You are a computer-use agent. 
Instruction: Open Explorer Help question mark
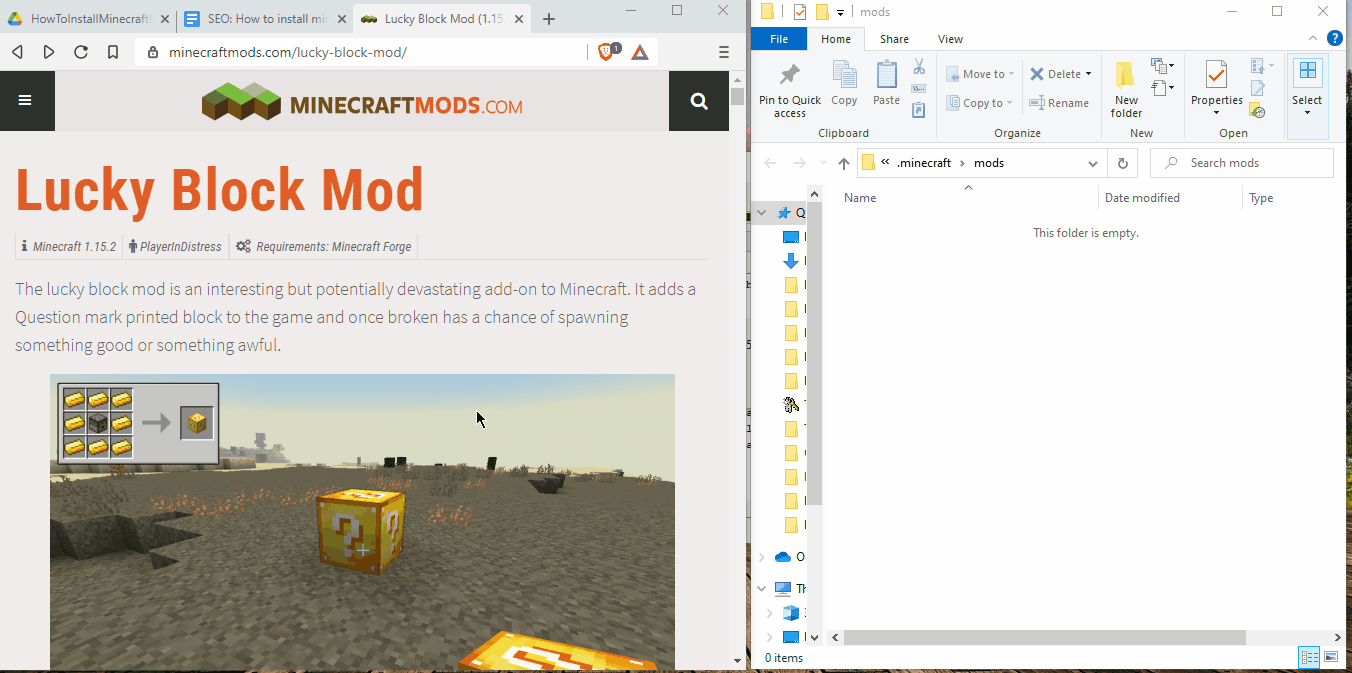click(x=1335, y=39)
